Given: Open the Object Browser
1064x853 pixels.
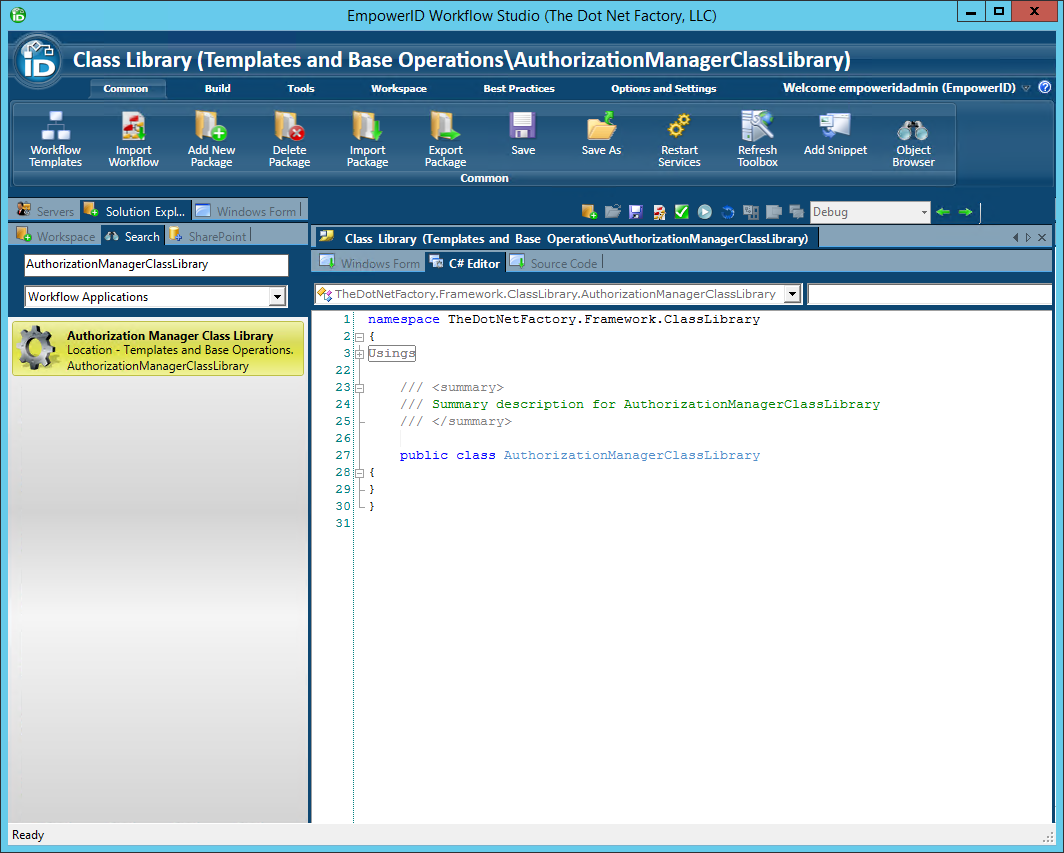Looking at the screenshot, I should click(913, 138).
